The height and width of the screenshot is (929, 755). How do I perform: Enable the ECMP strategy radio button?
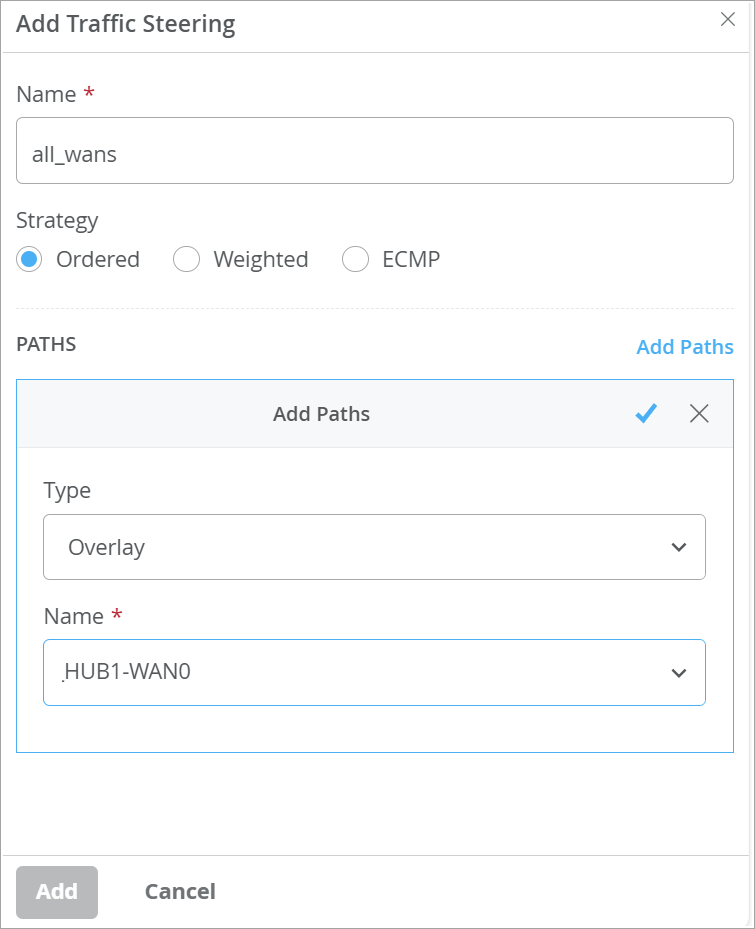coord(356,260)
